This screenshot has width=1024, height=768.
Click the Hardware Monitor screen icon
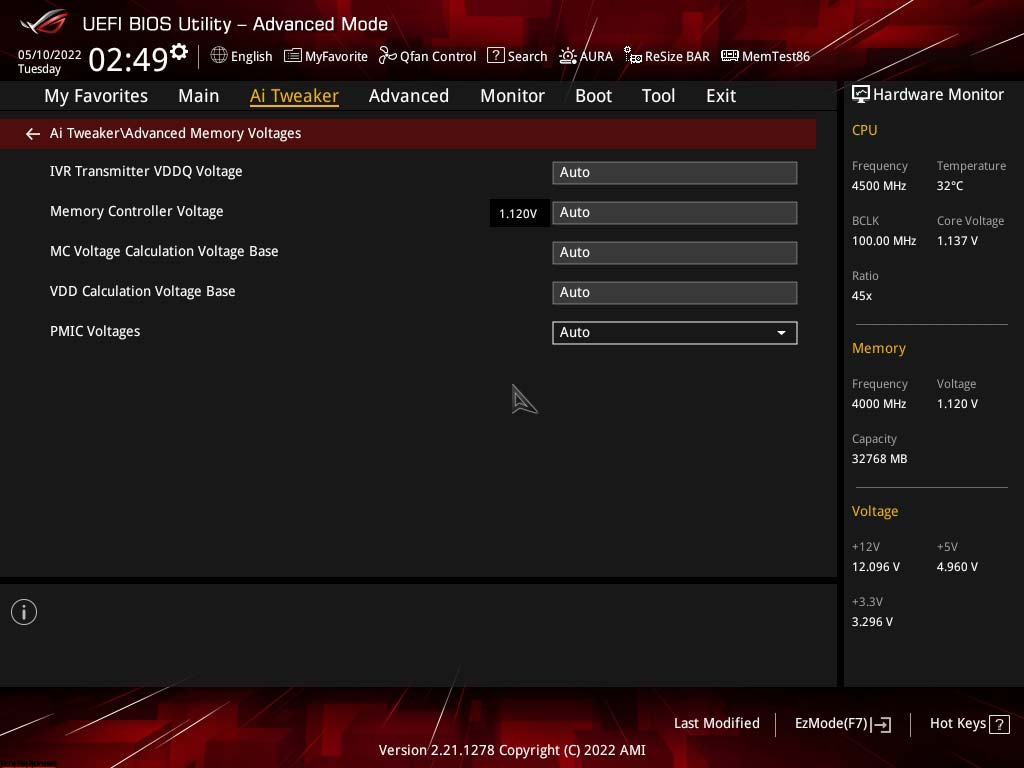tap(861, 95)
